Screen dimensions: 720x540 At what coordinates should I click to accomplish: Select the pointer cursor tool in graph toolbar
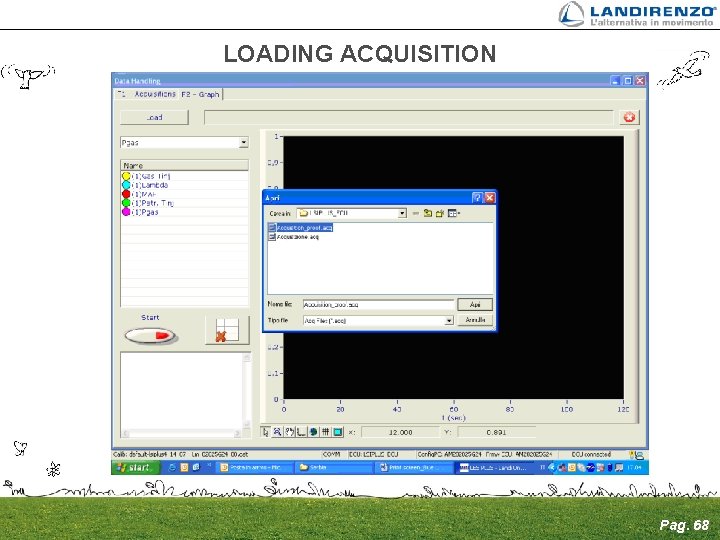(x=265, y=432)
